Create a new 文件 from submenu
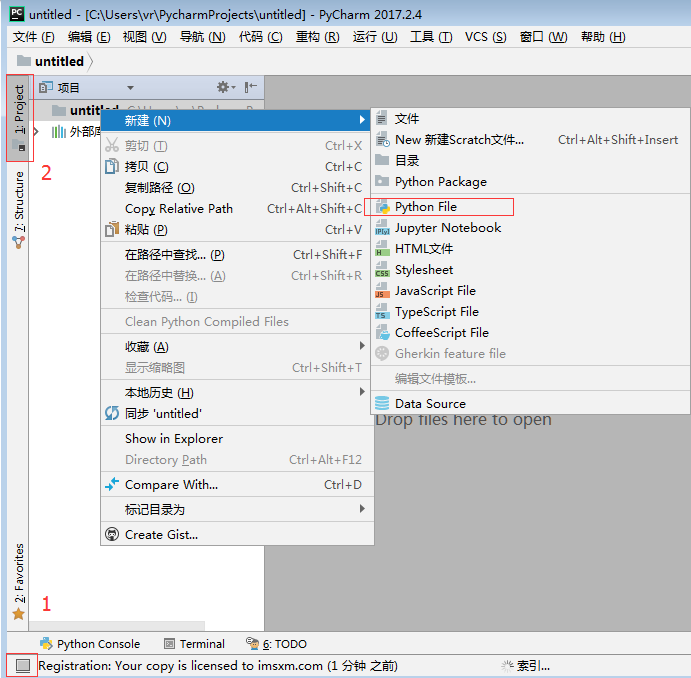This screenshot has height=678, width=691. click(530, 119)
